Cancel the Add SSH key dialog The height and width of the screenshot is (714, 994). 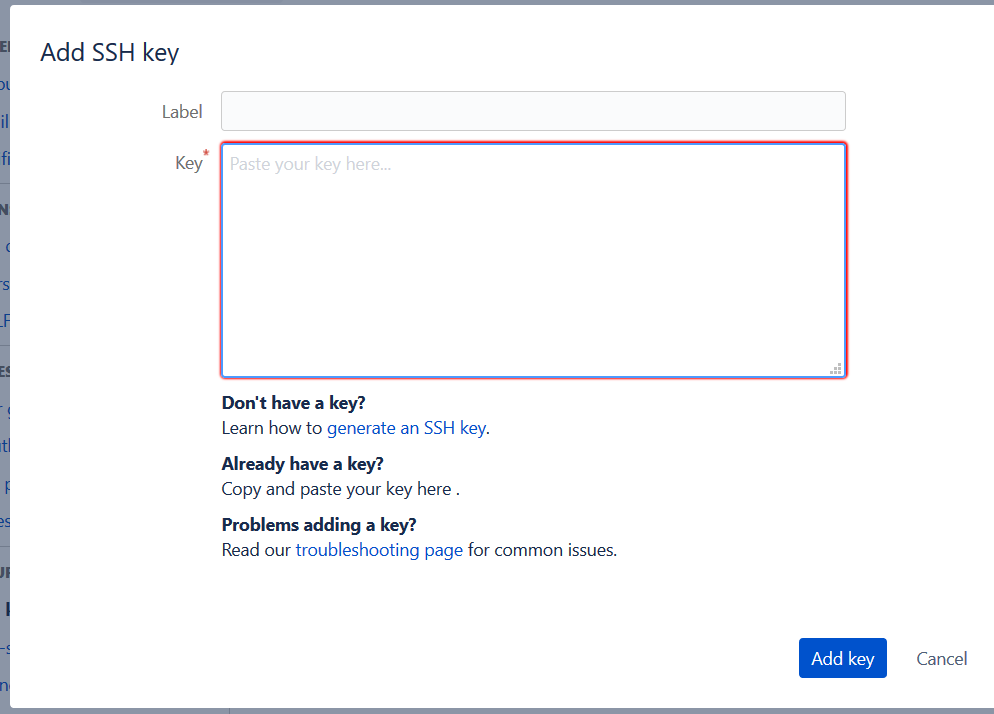[x=941, y=659]
